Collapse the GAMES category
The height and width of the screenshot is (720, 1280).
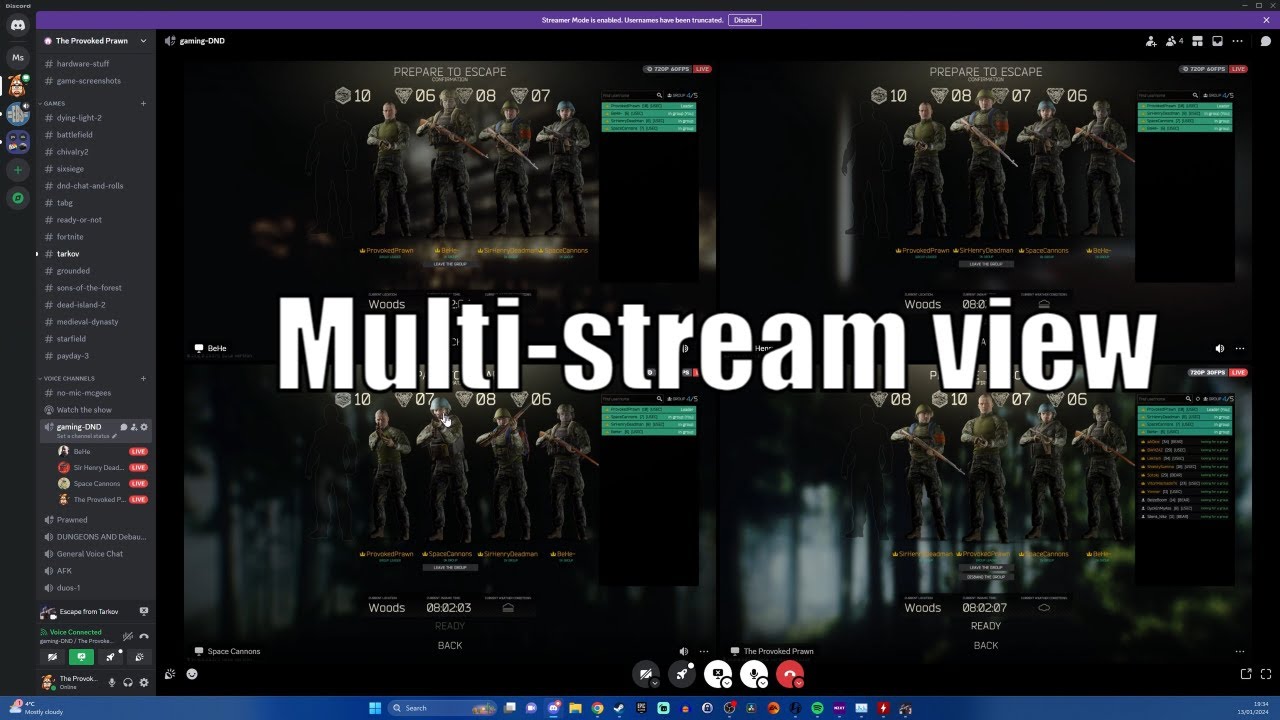coord(52,103)
